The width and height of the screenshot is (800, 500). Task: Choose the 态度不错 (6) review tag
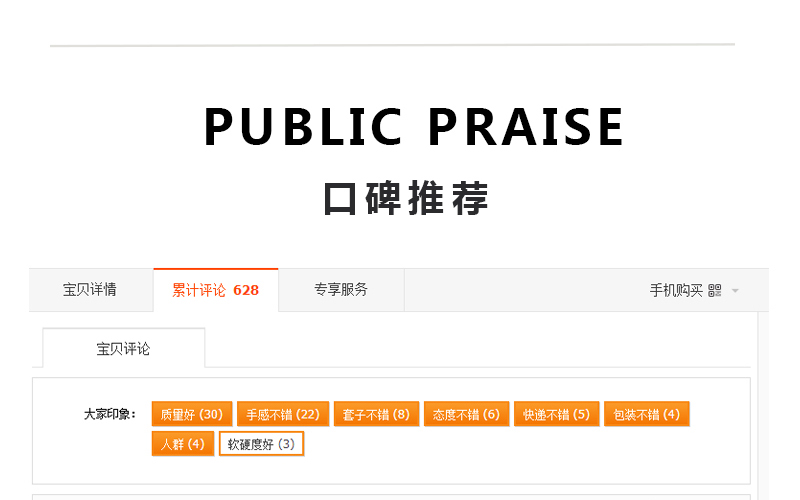pos(466,414)
